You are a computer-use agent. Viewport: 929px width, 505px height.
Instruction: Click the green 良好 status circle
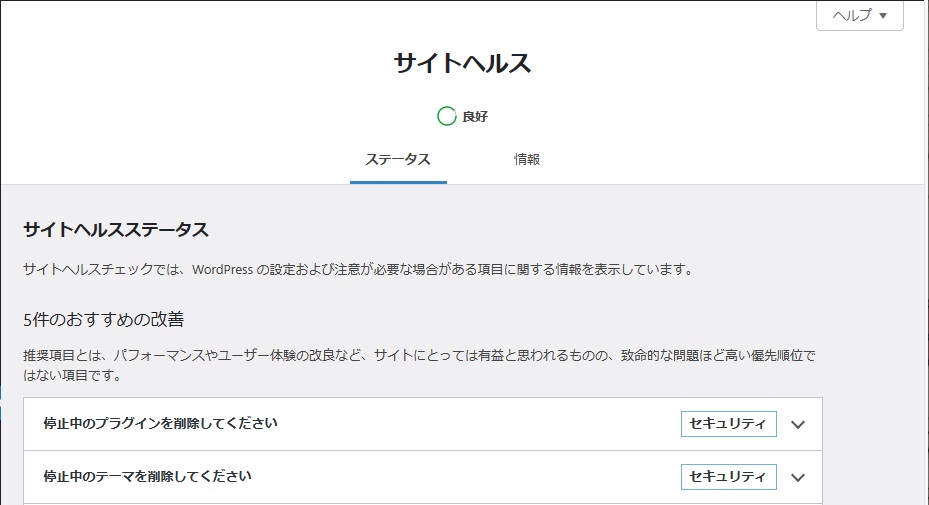(447, 116)
